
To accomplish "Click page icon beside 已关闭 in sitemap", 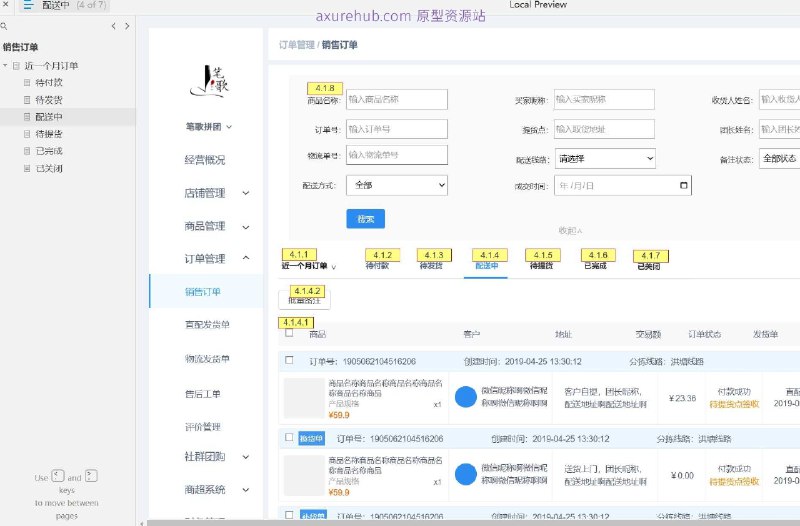I will (x=27, y=168).
